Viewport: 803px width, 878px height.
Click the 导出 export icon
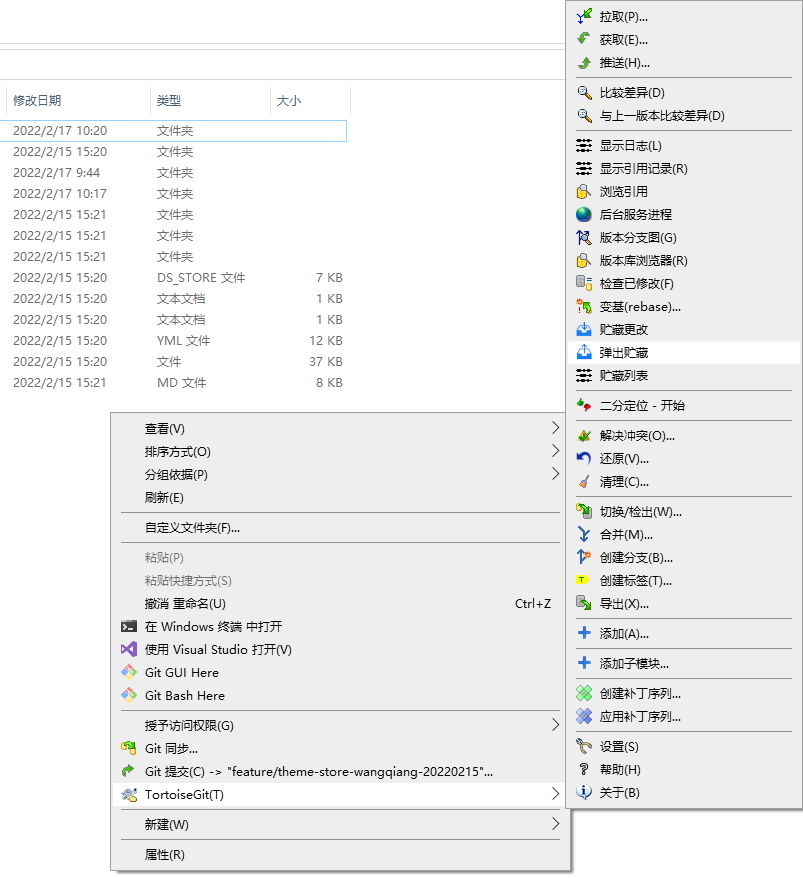pos(584,603)
